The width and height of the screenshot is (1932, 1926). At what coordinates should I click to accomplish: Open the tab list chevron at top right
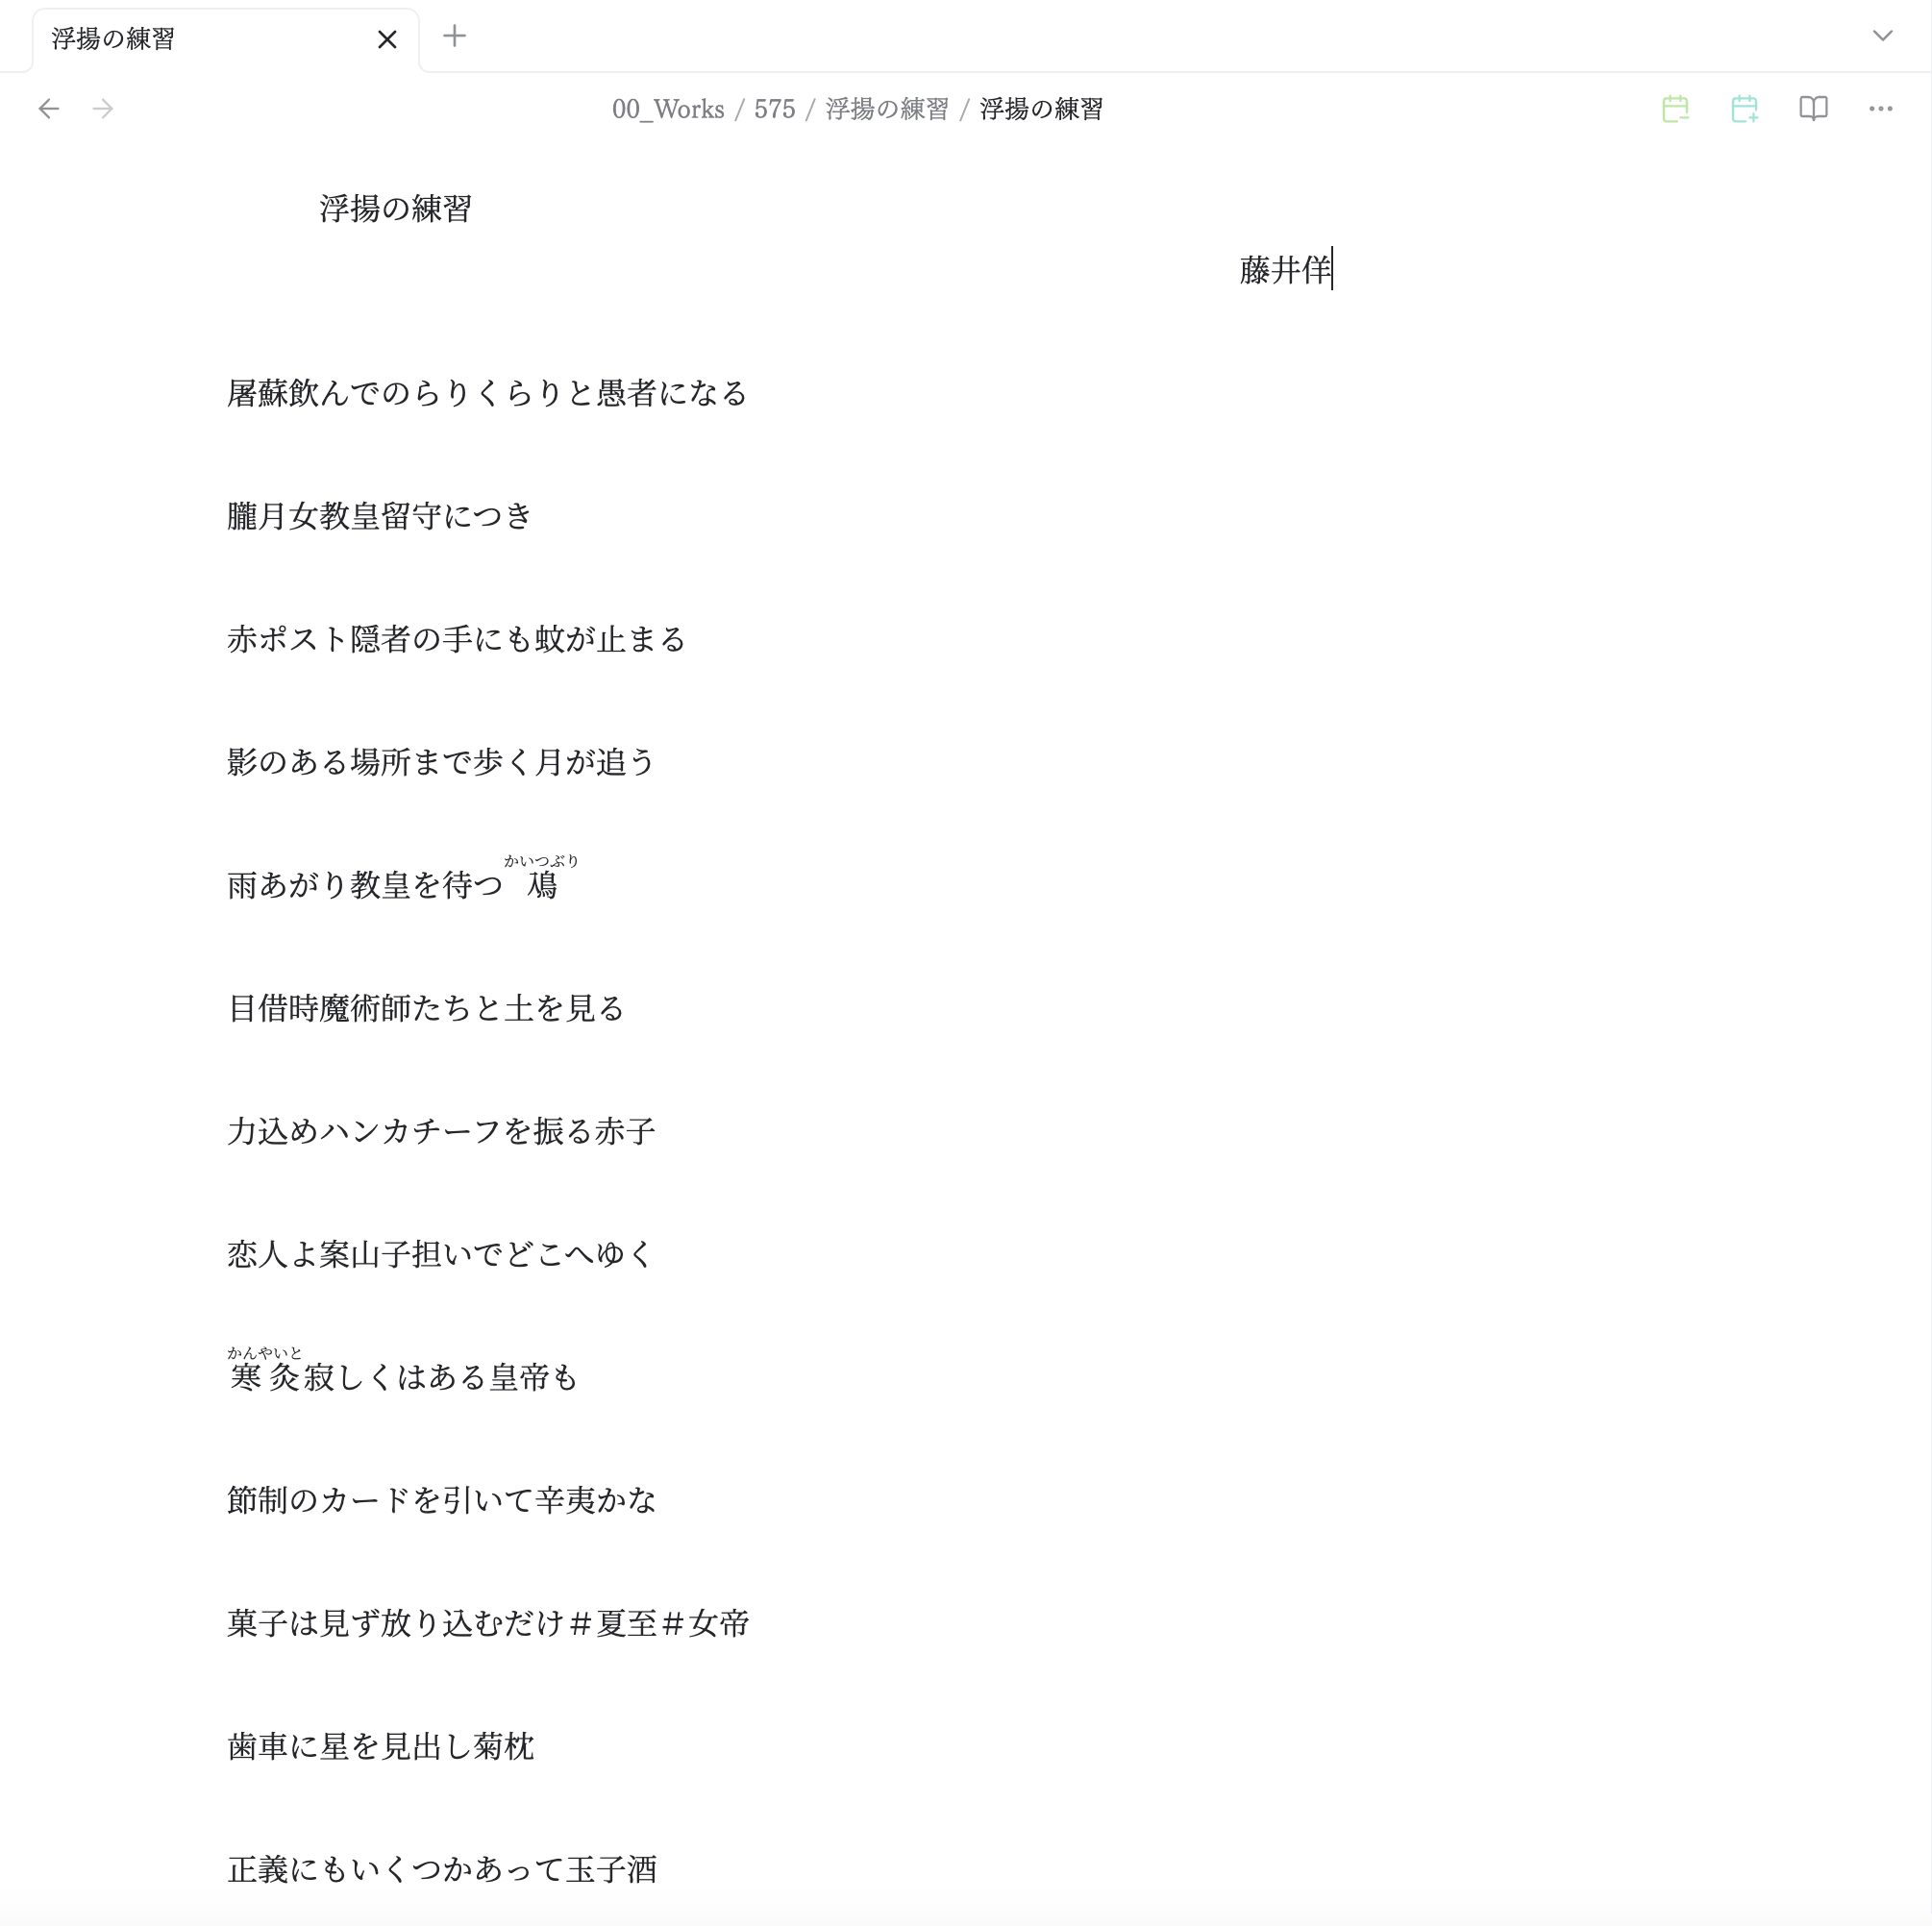pos(1884,34)
